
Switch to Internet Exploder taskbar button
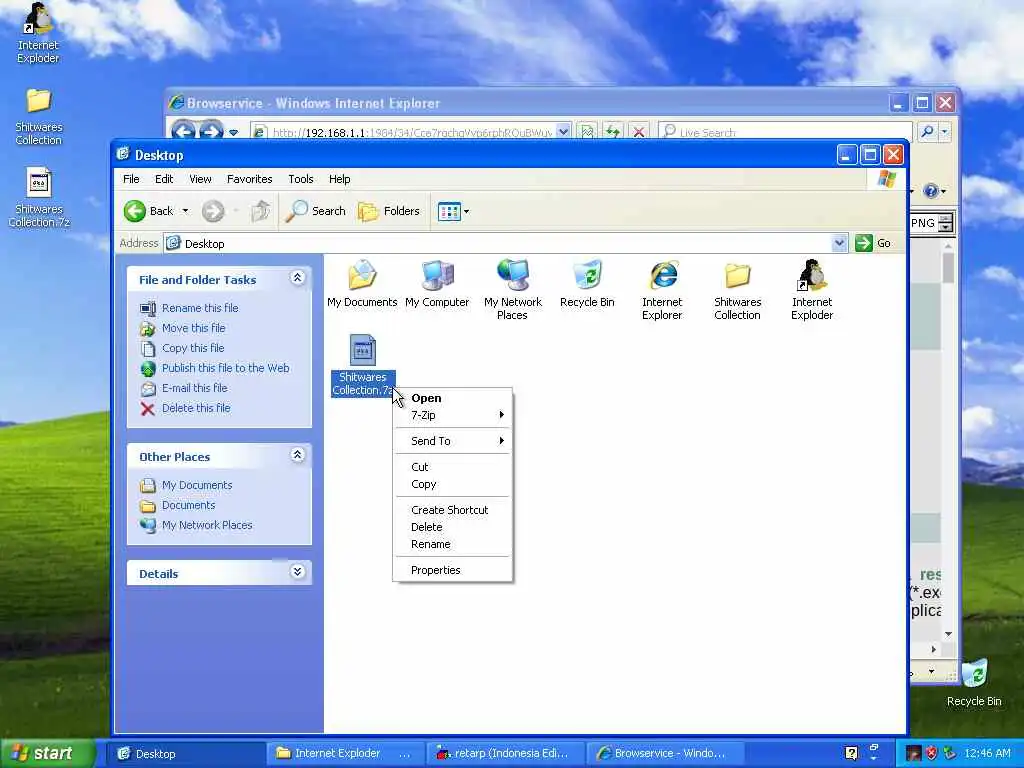tap(346, 754)
